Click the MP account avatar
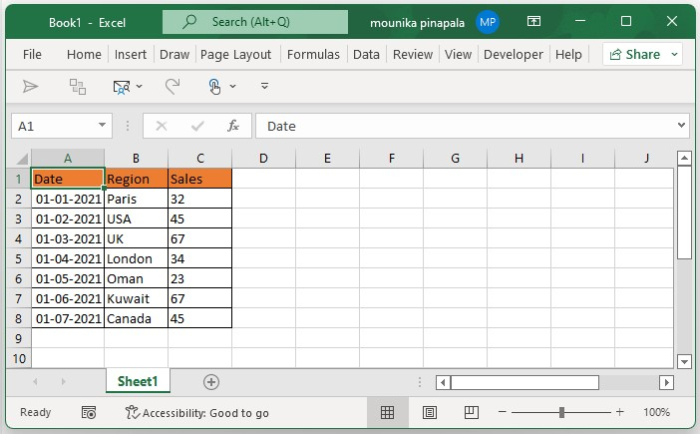 [488, 22]
